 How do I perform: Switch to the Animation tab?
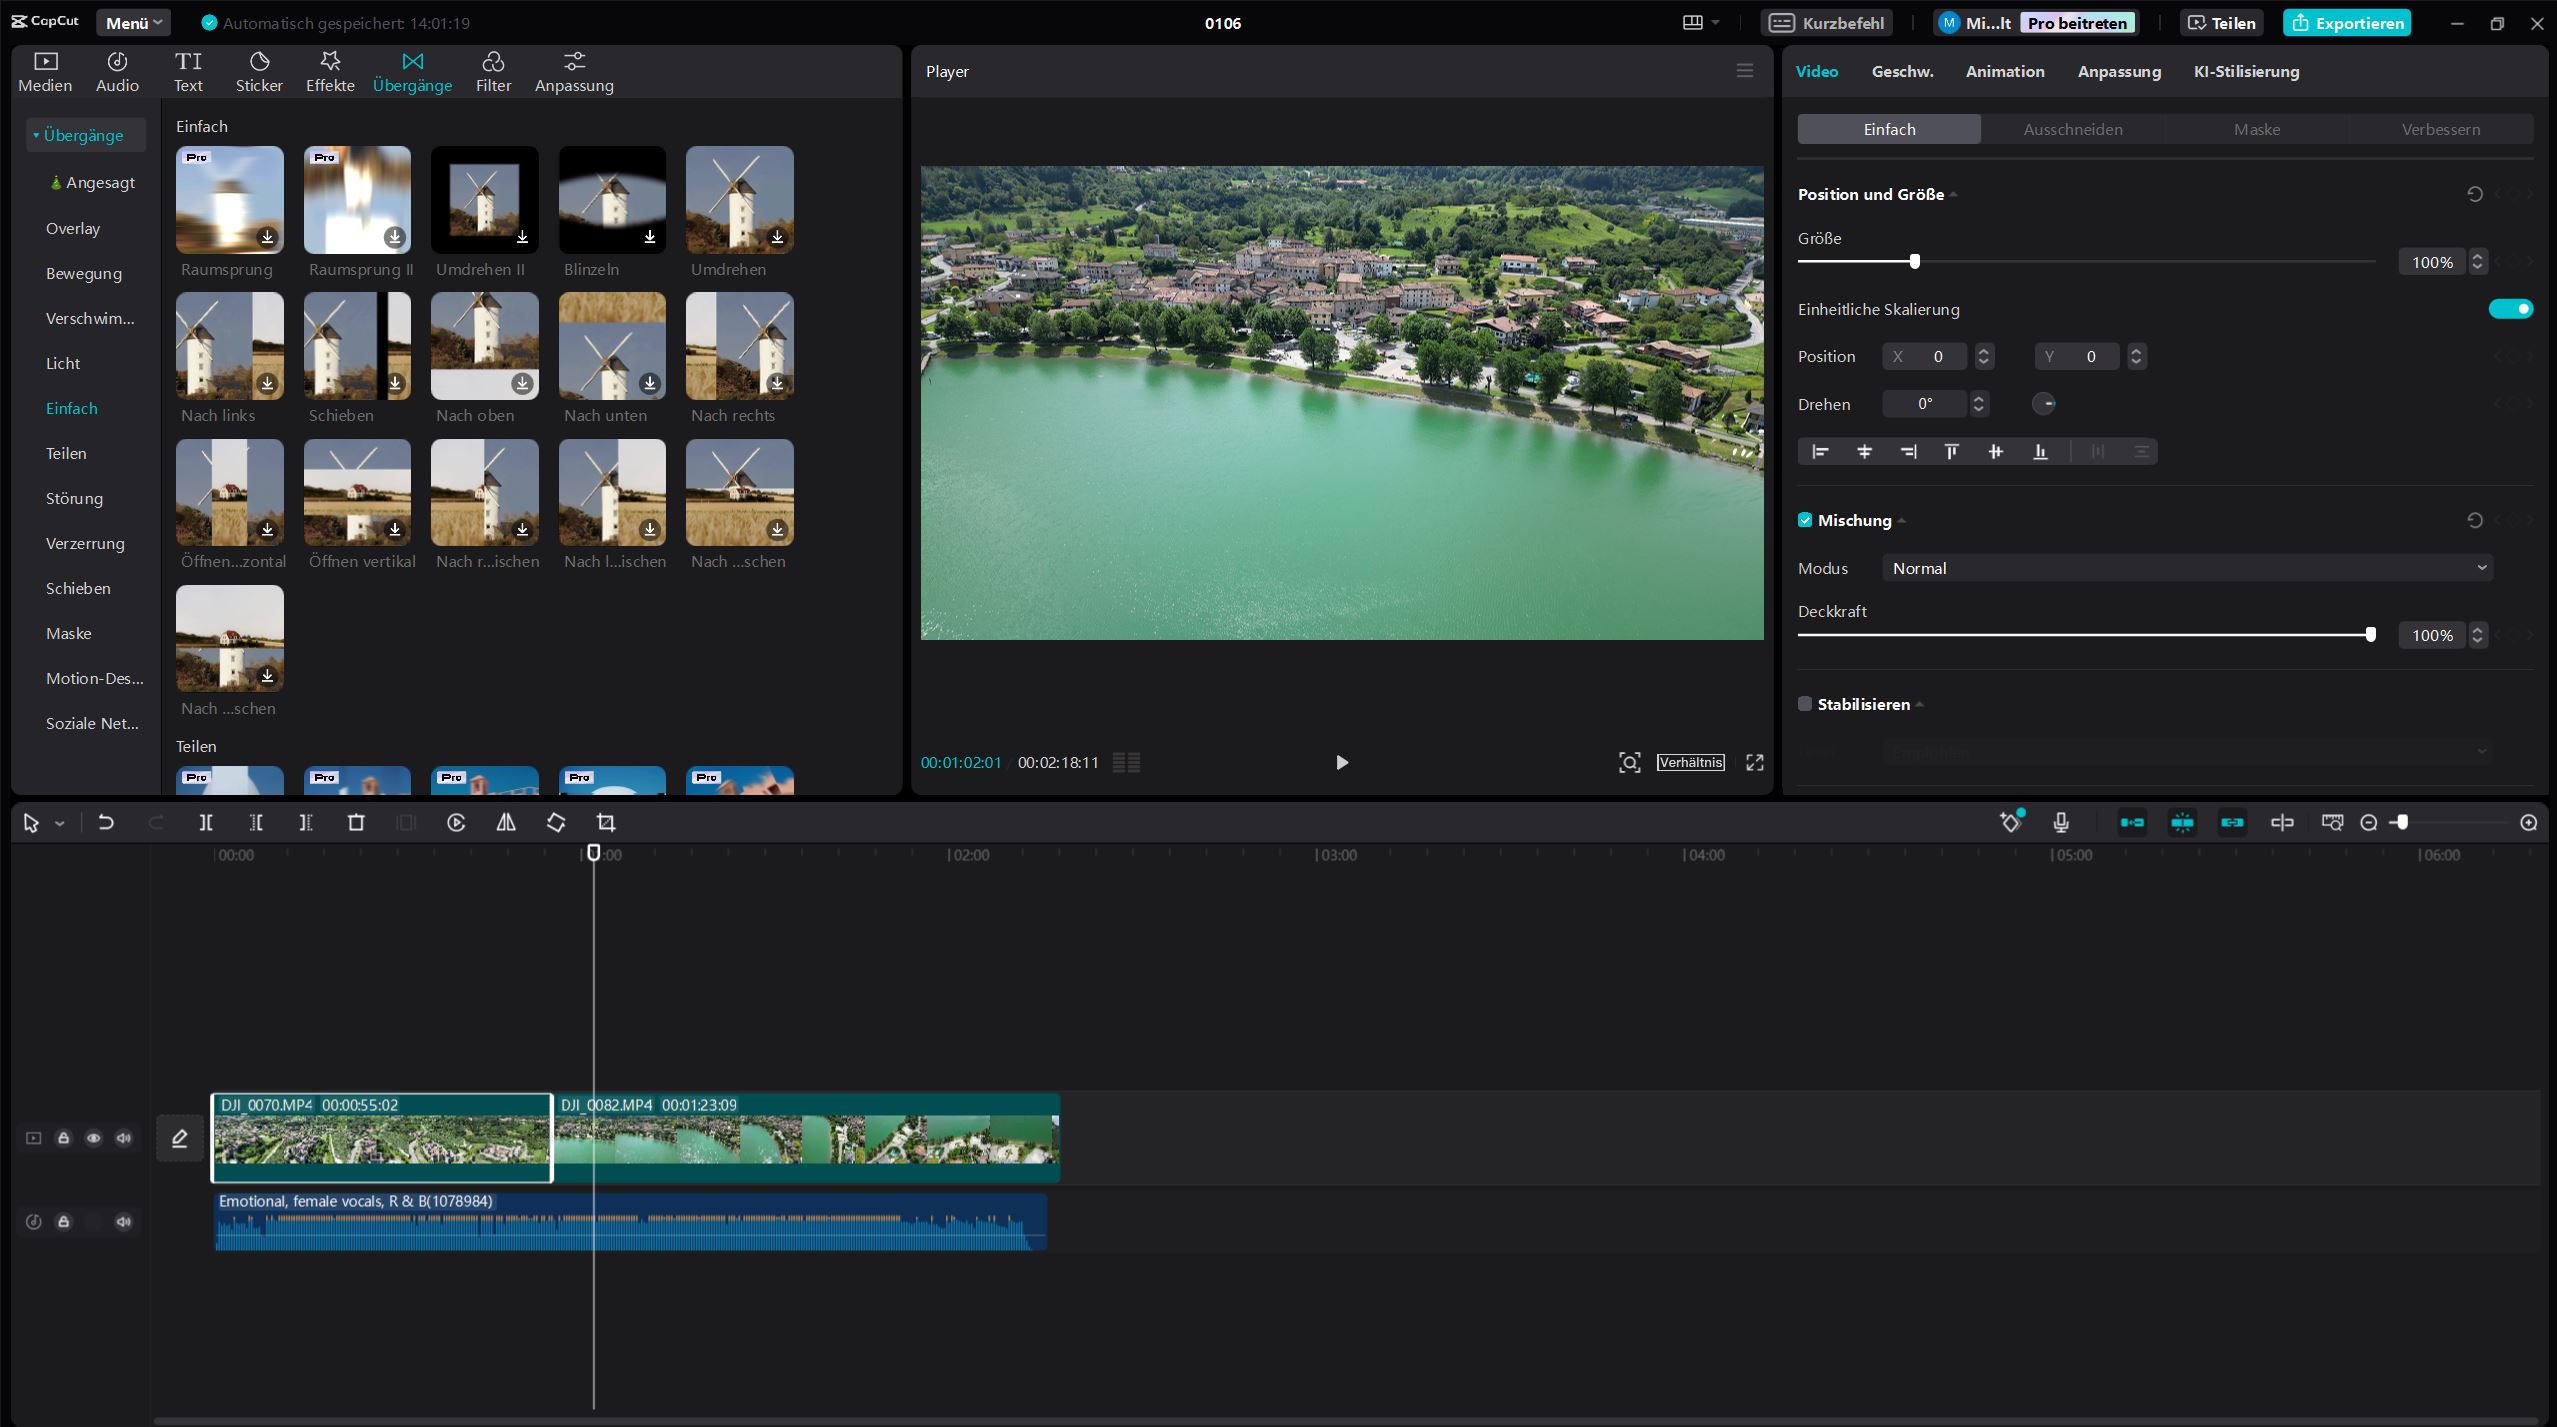pos(2004,71)
